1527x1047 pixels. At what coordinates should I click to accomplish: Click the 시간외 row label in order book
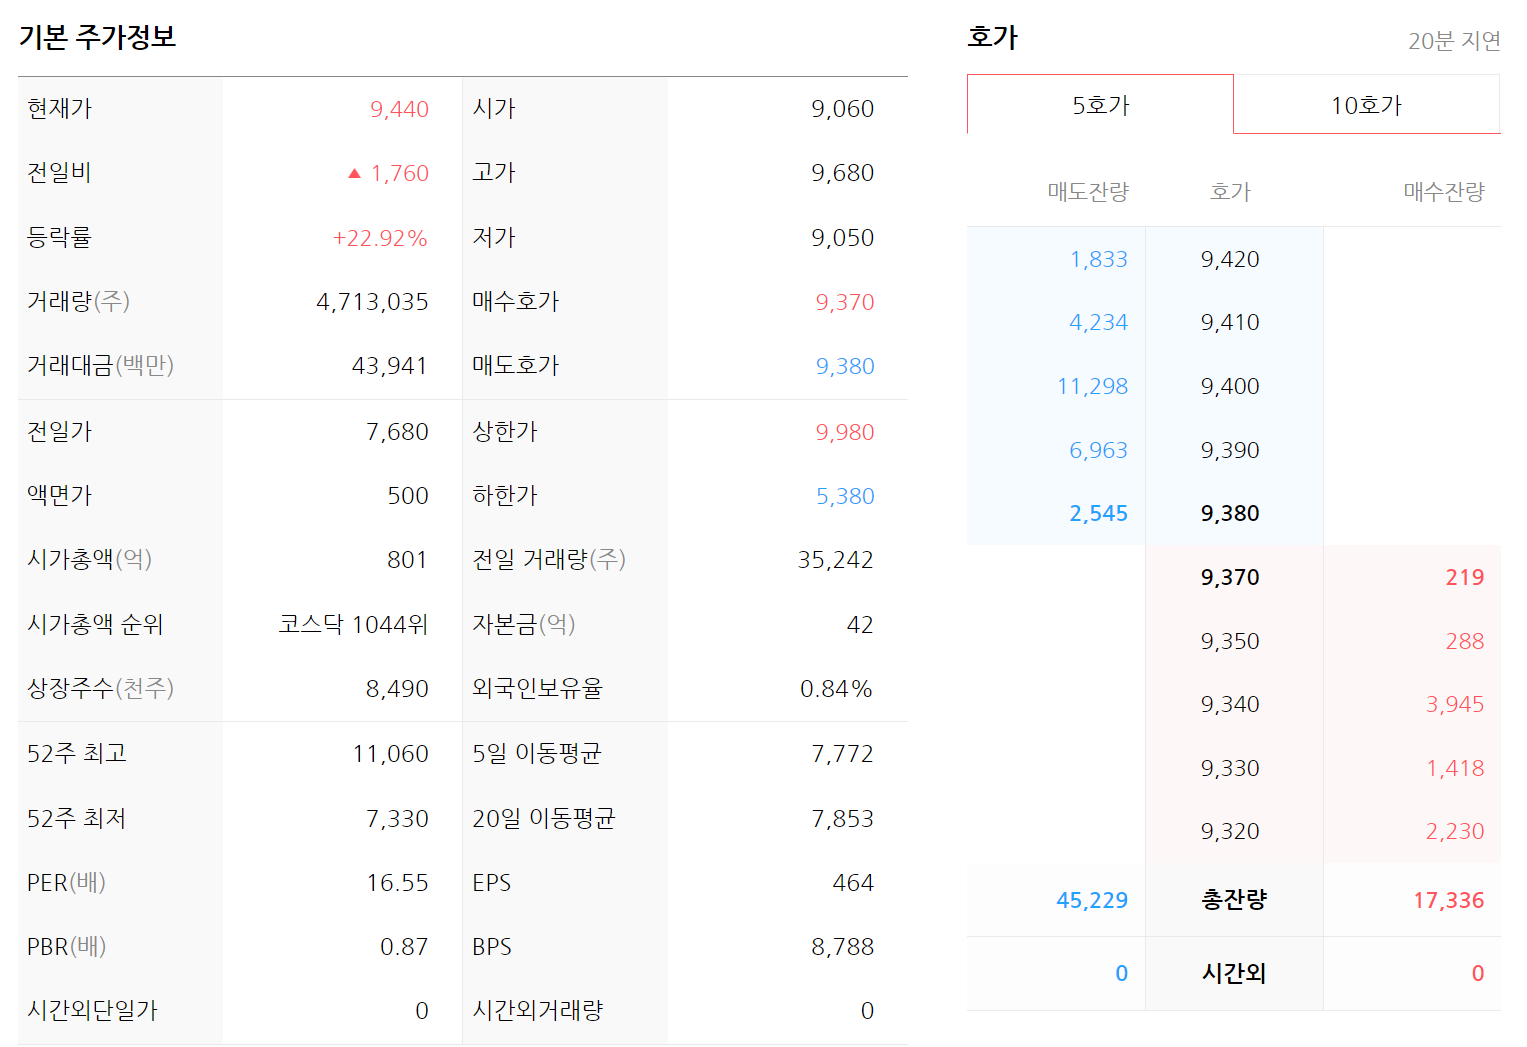click(1234, 974)
